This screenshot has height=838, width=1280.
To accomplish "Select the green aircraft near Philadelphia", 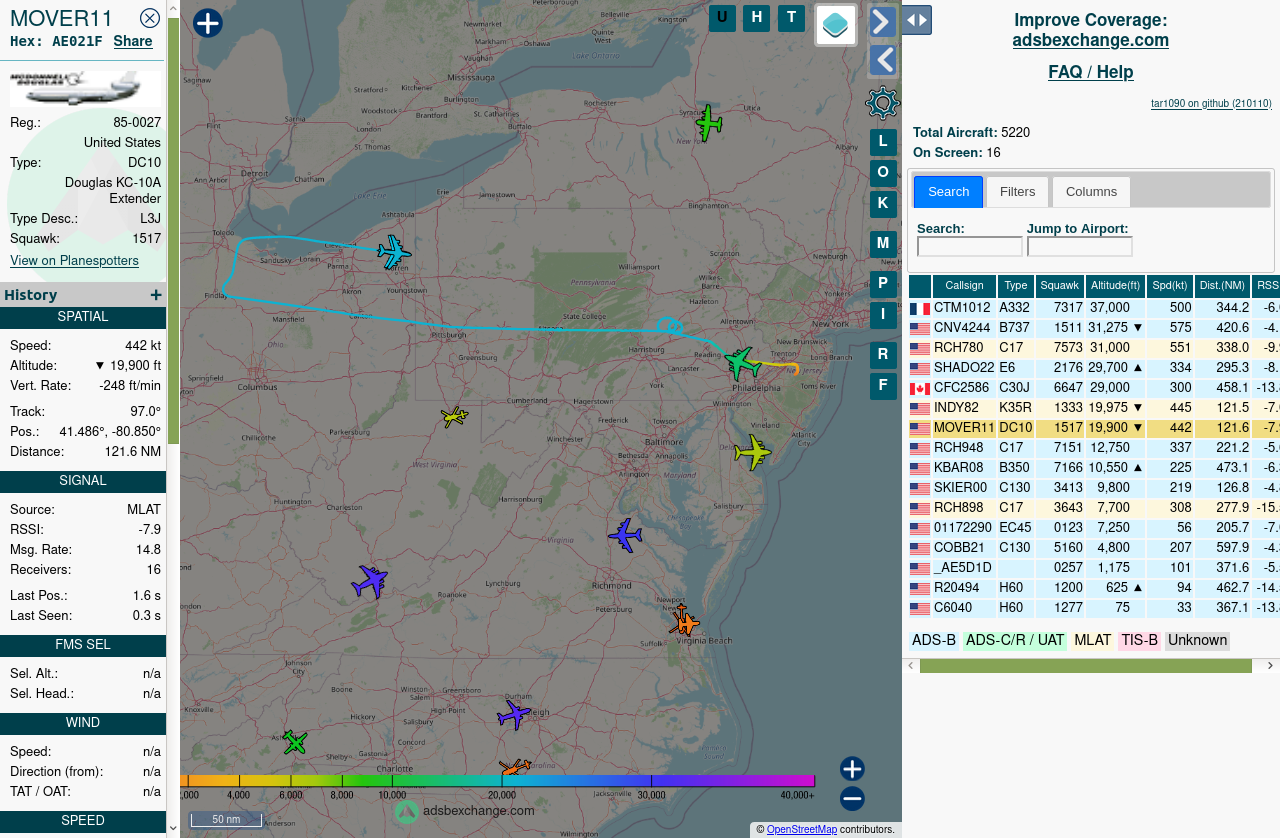I will click(743, 362).
